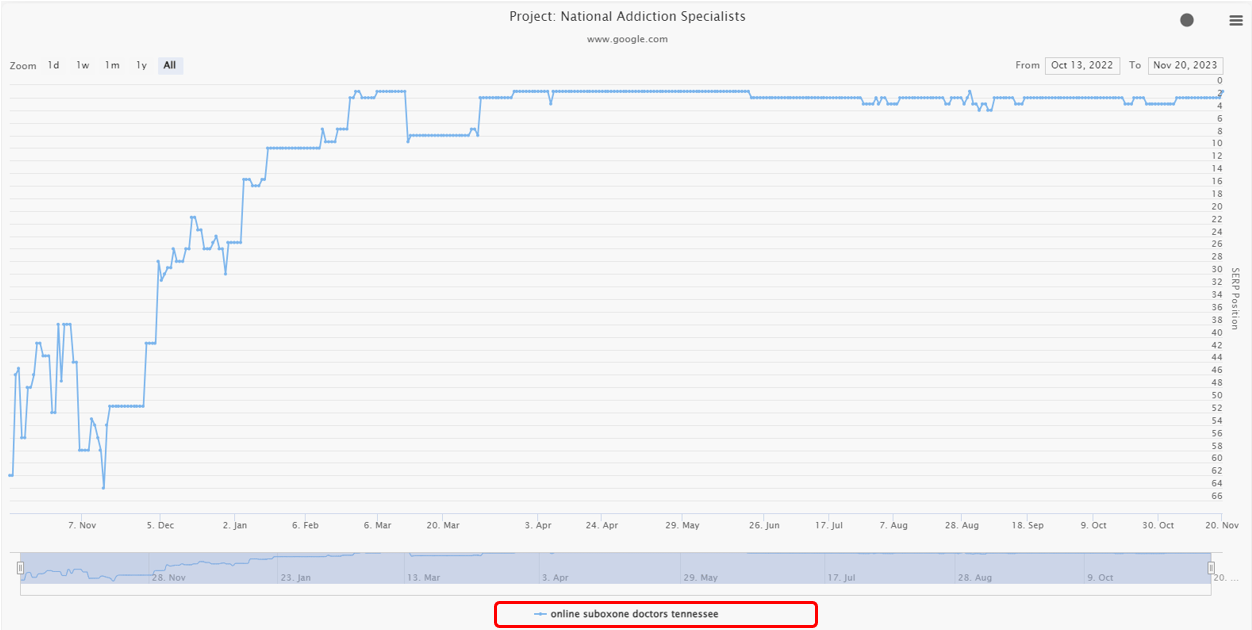Open the chart hamburger context menu
This screenshot has height=630, width=1252.
point(1235,20)
